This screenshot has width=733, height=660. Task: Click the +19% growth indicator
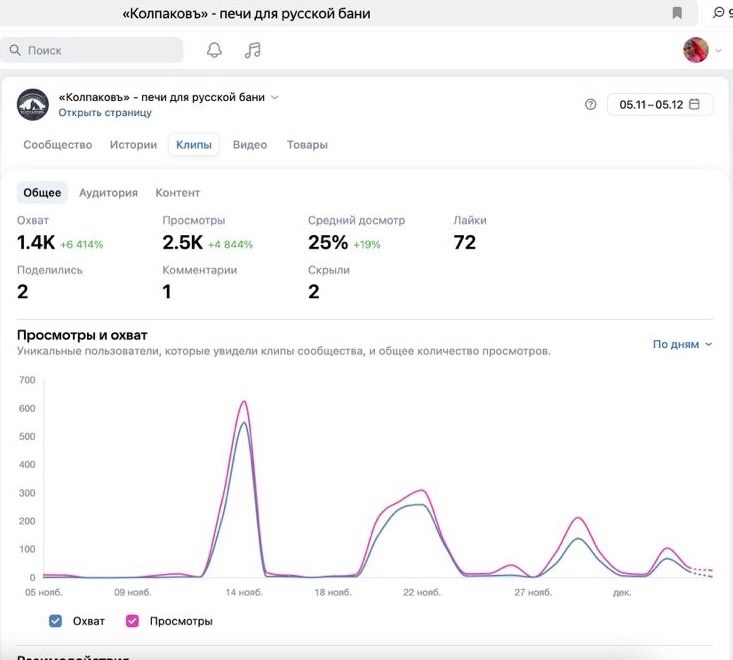(x=366, y=244)
